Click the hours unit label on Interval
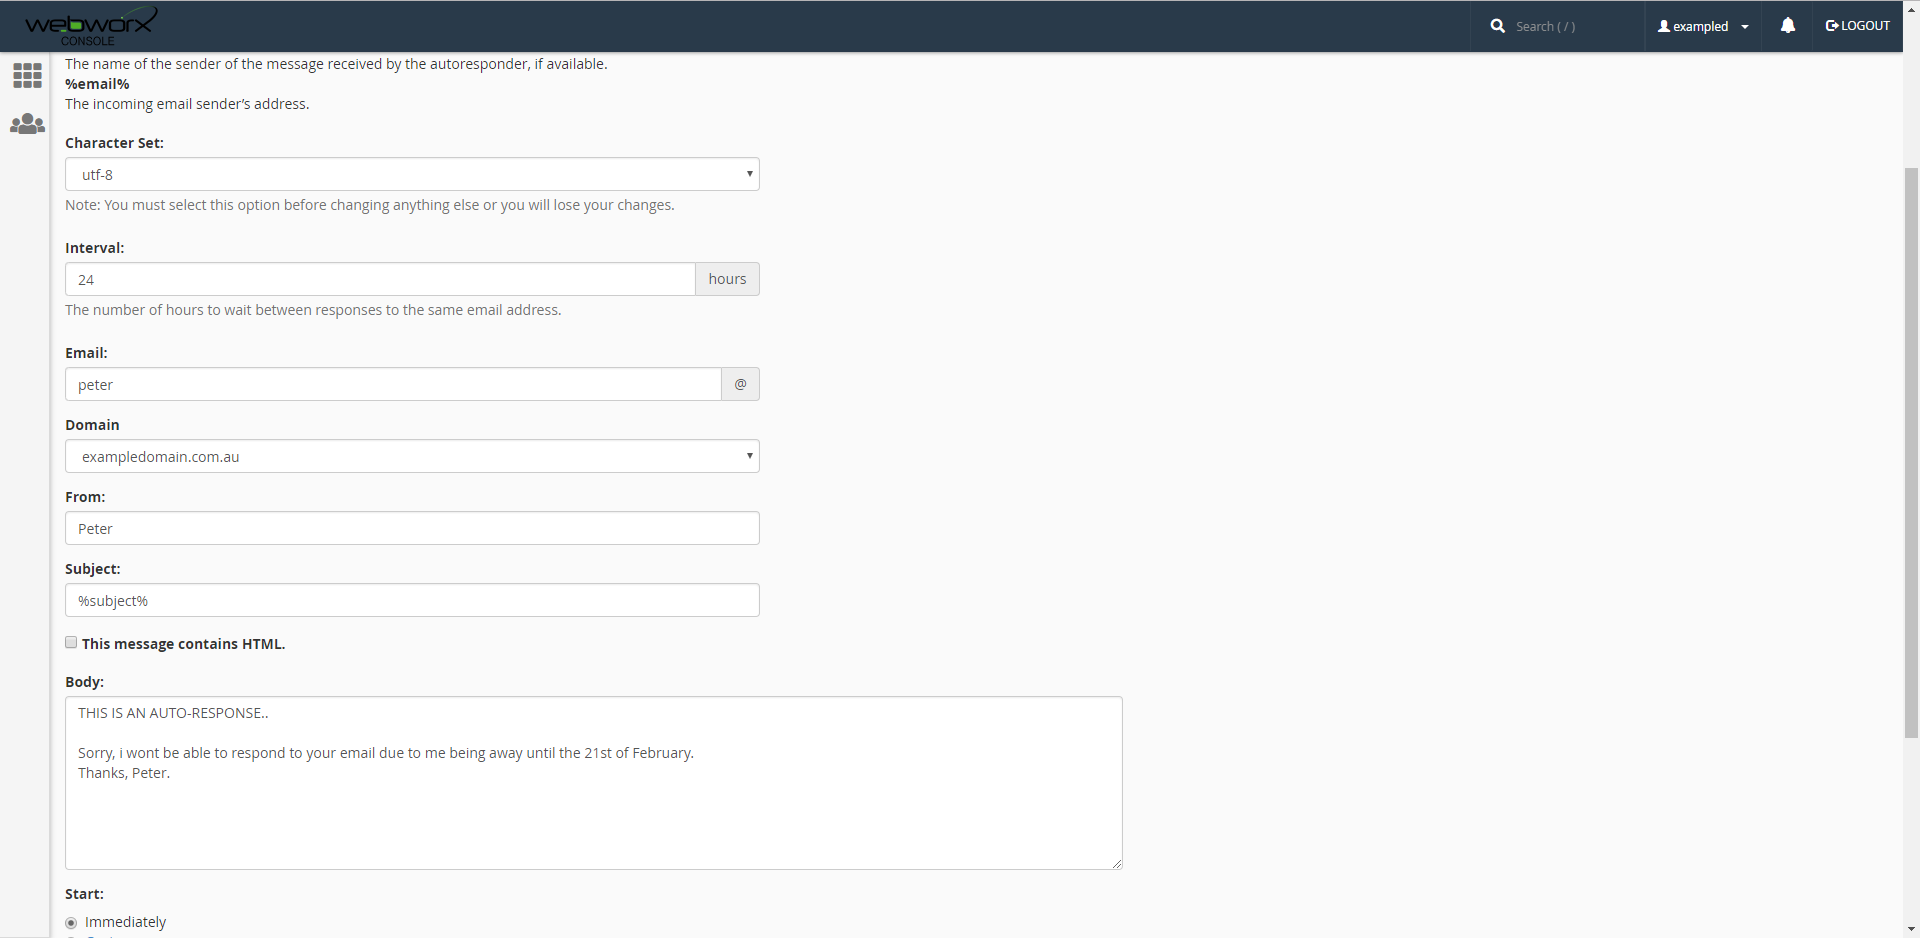Image resolution: width=1920 pixels, height=938 pixels. [727, 279]
